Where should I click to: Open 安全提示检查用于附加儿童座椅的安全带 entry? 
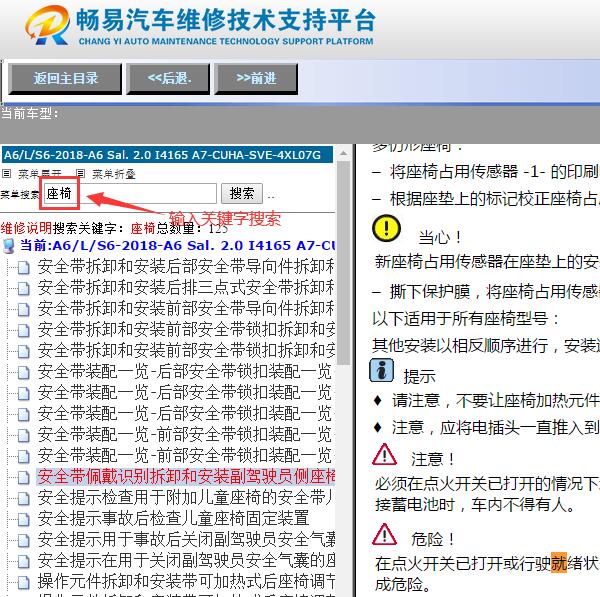pos(186,498)
